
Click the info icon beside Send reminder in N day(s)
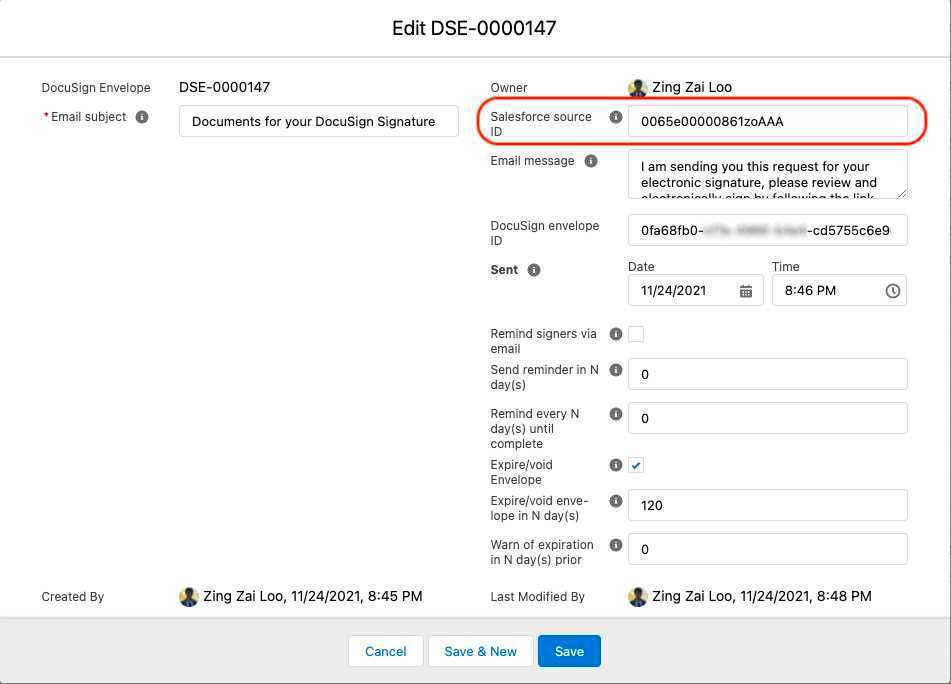click(615, 369)
